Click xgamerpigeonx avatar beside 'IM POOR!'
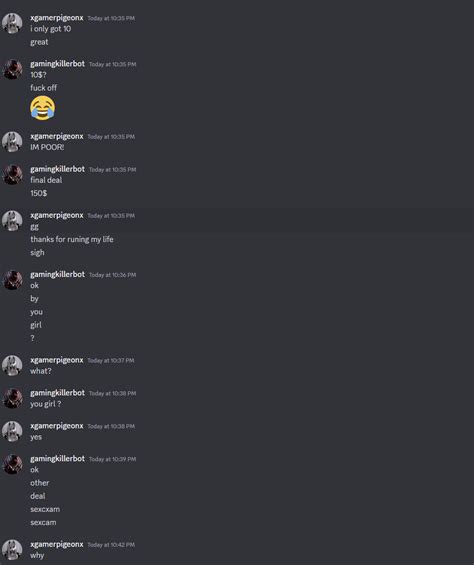Image resolution: width=474 pixels, height=565 pixels. coord(12,142)
